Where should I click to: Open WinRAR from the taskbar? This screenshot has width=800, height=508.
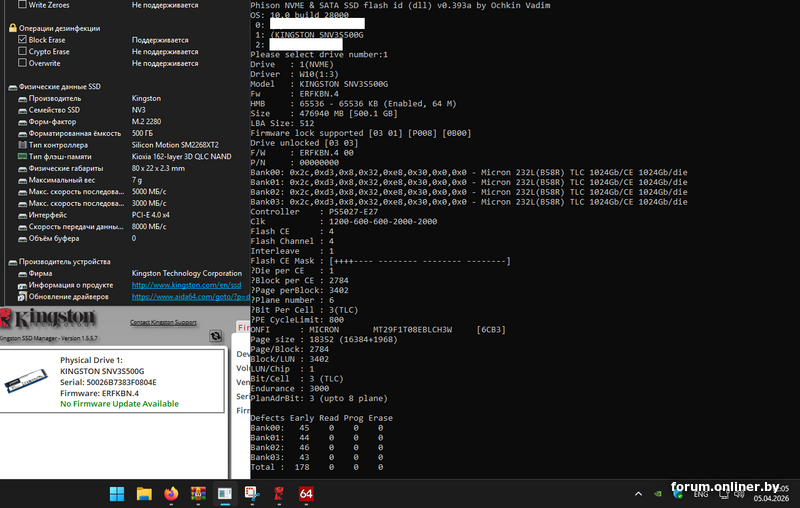click(198, 493)
